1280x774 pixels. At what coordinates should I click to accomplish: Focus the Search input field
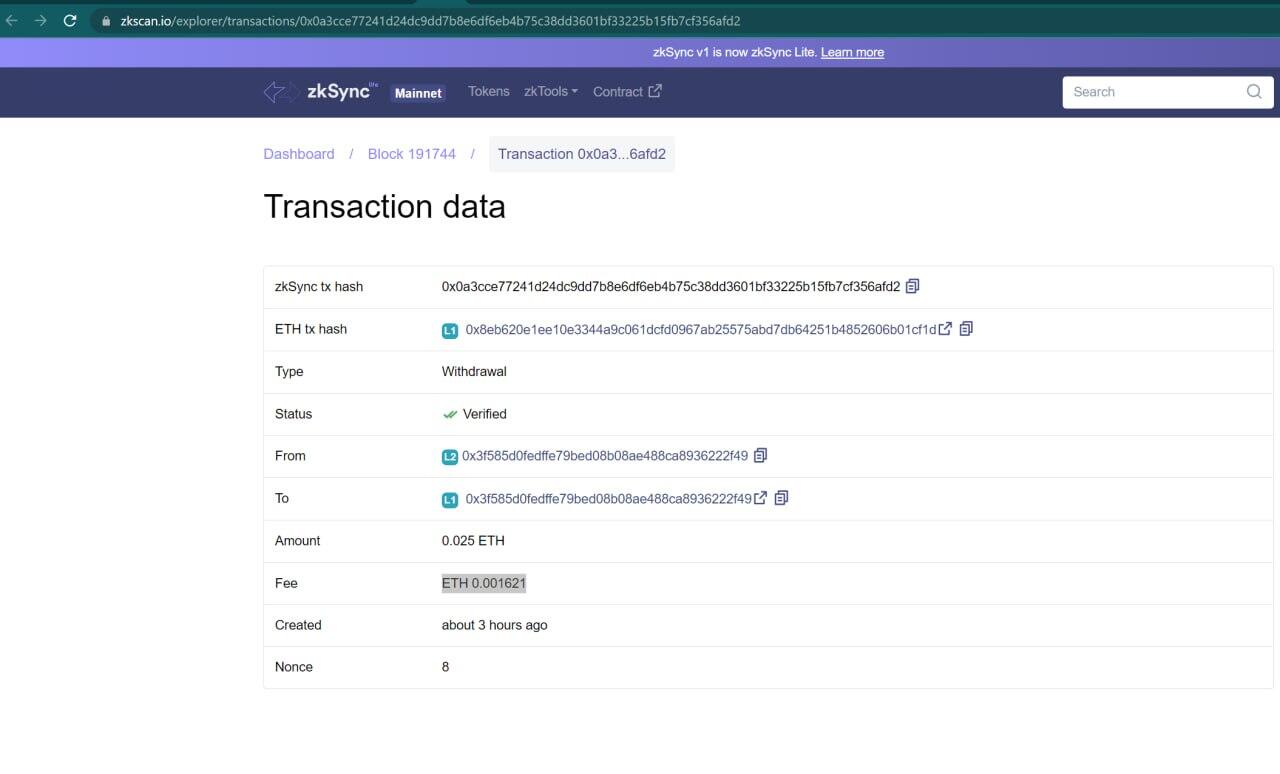pos(1168,92)
